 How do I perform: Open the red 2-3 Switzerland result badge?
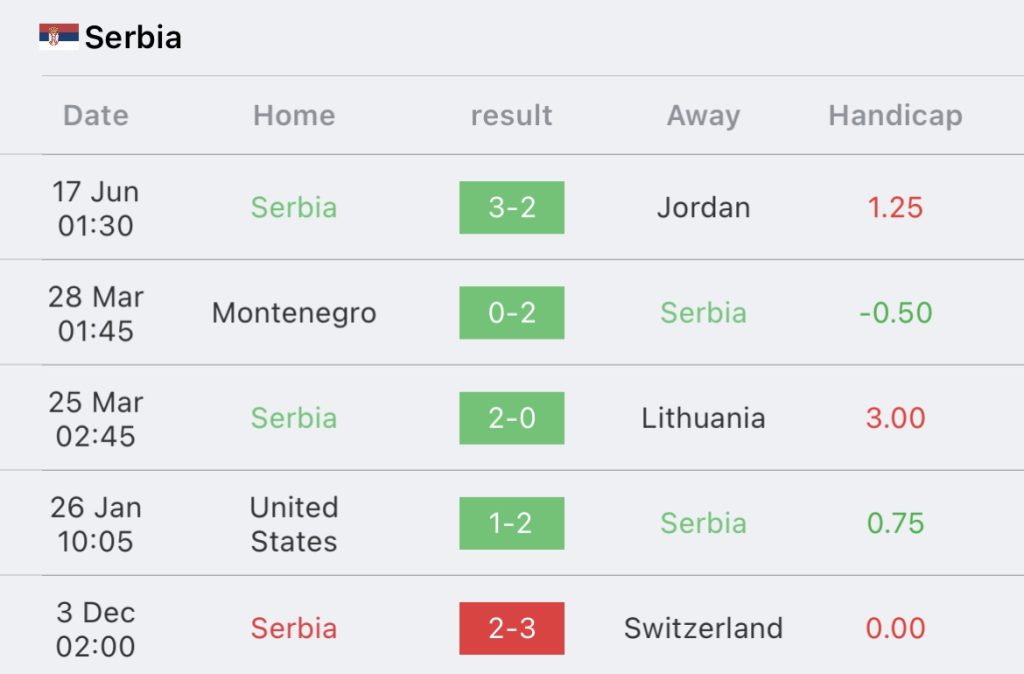tap(511, 628)
